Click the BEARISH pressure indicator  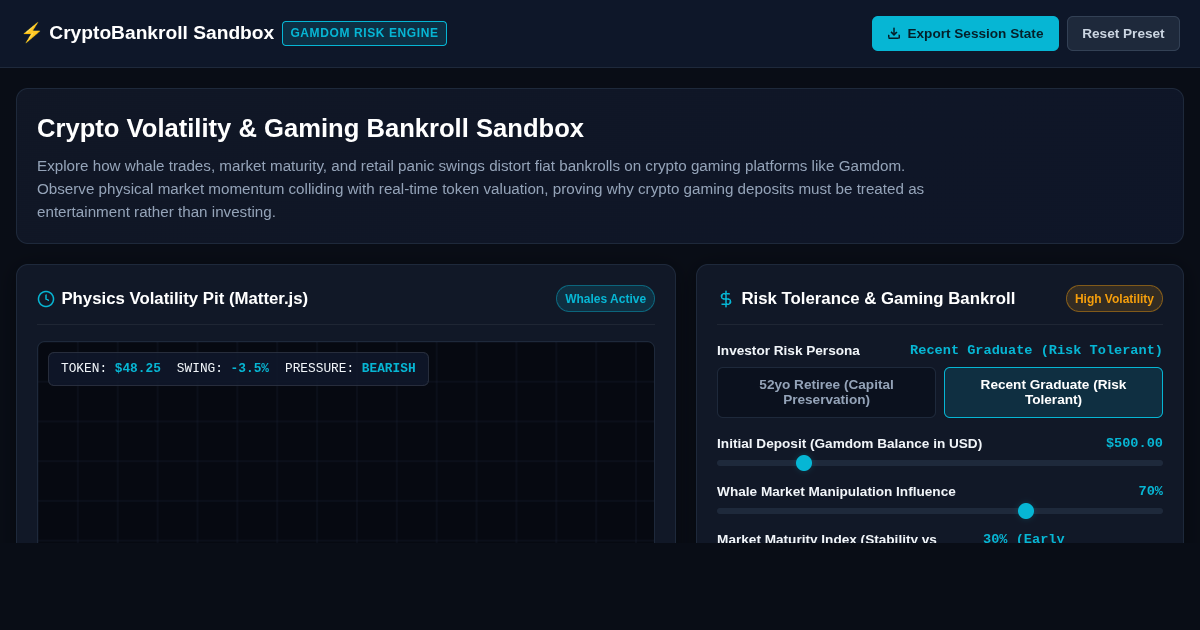coord(388,369)
